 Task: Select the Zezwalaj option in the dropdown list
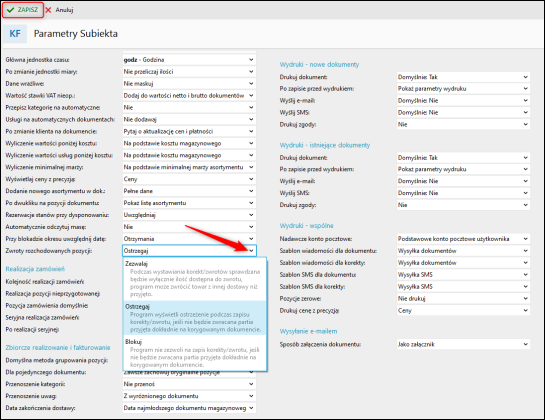[x=195, y=279]
